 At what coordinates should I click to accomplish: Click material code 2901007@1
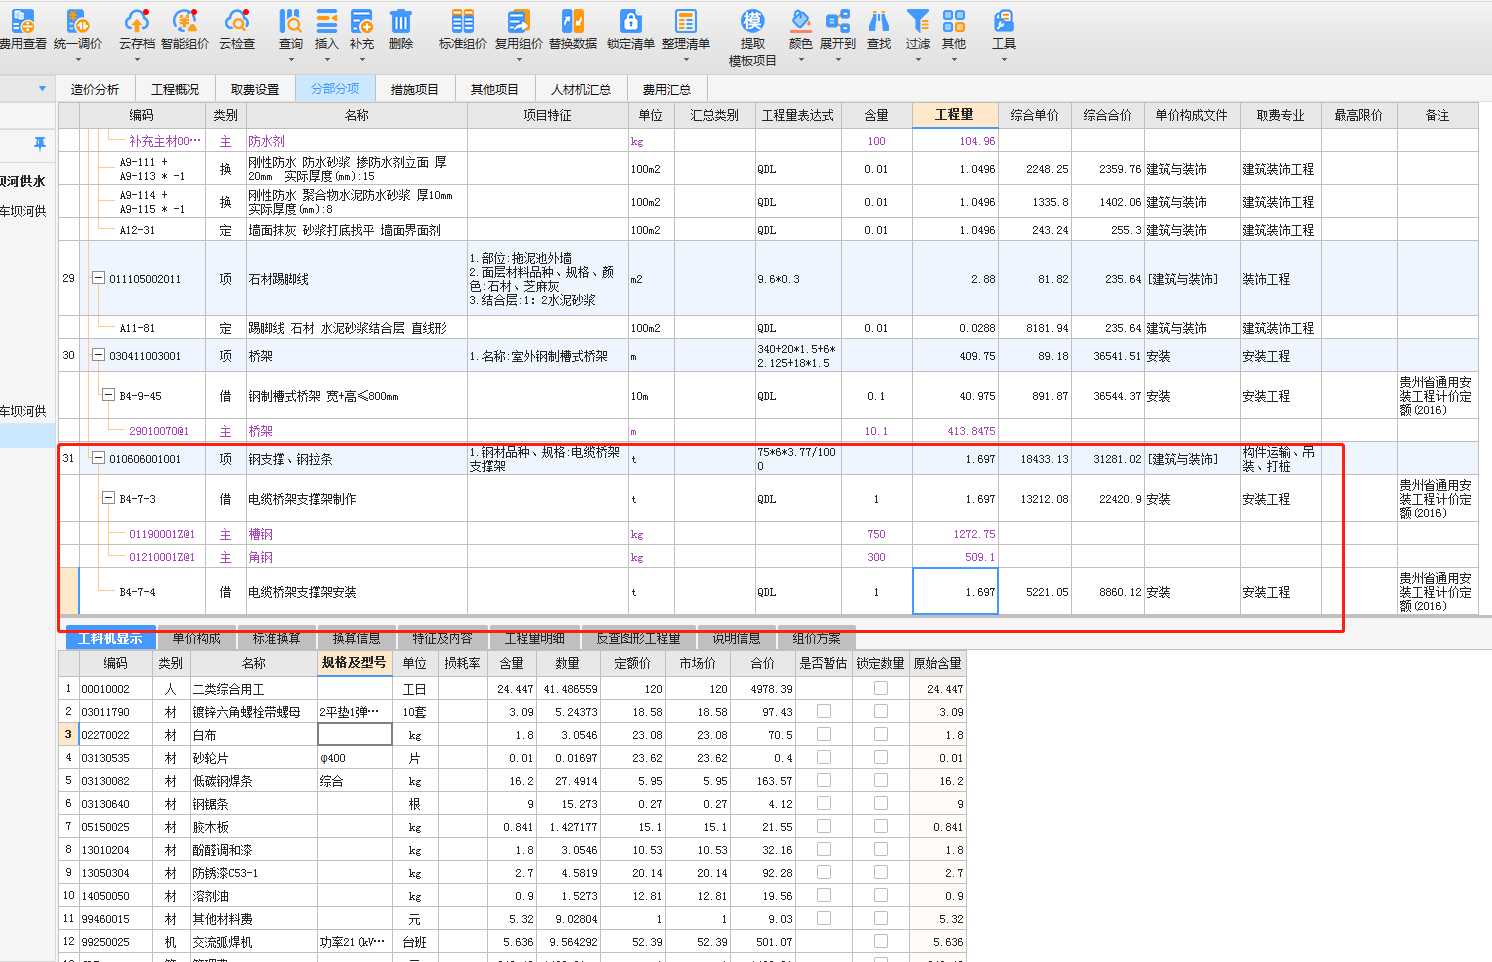click(x=159, y=431)
